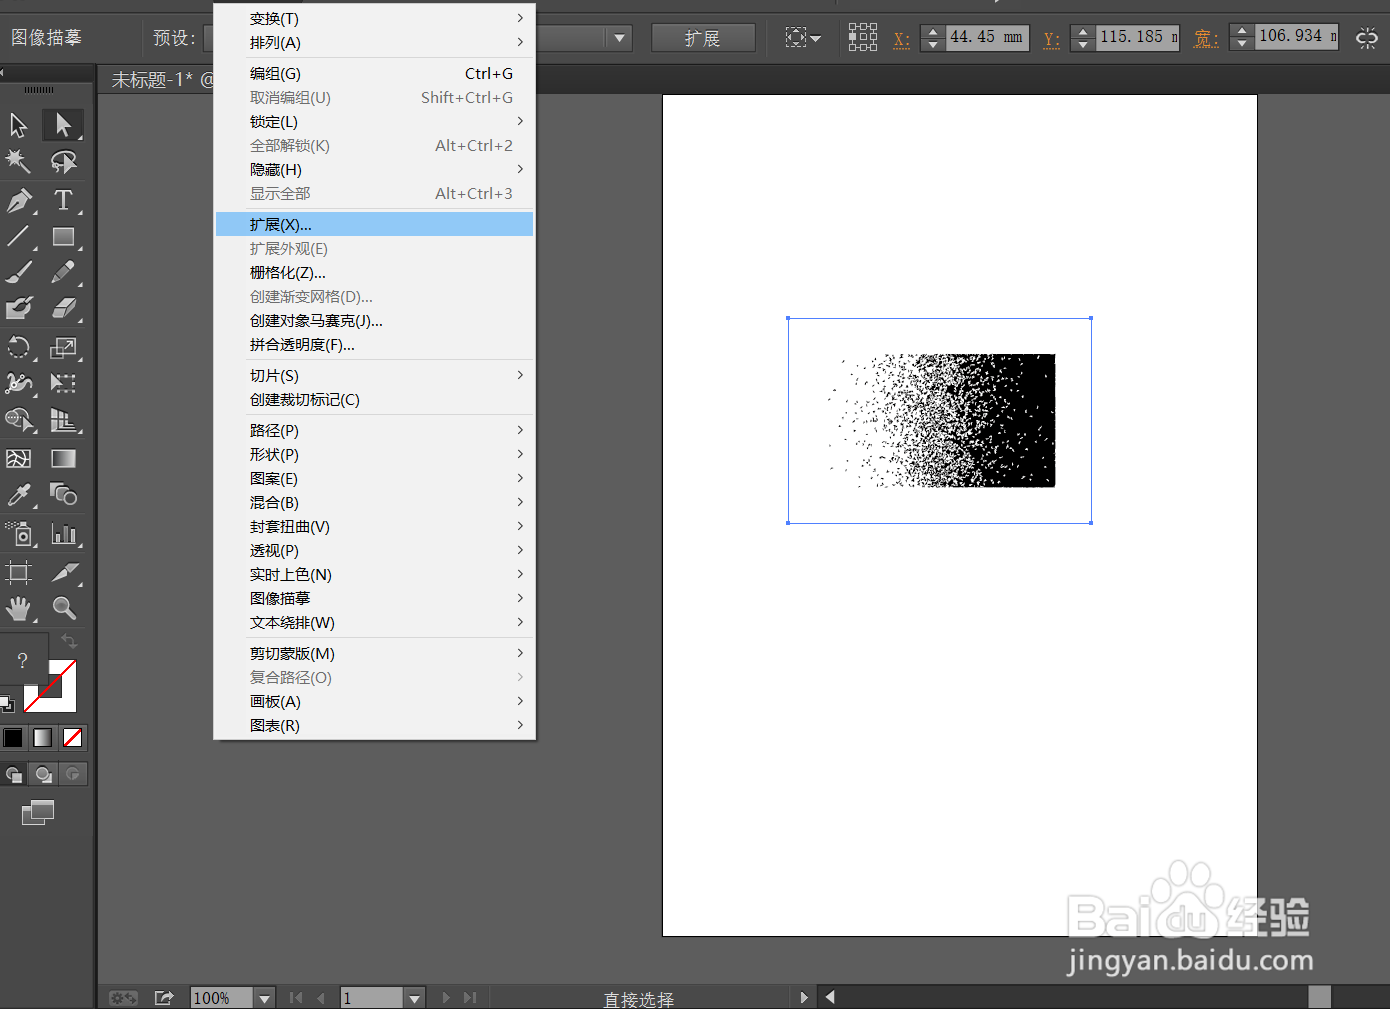Click the X coordinate label link
Viewport: 1390px width, 1009px height.
pyautogui.click(x=902, y=39)
